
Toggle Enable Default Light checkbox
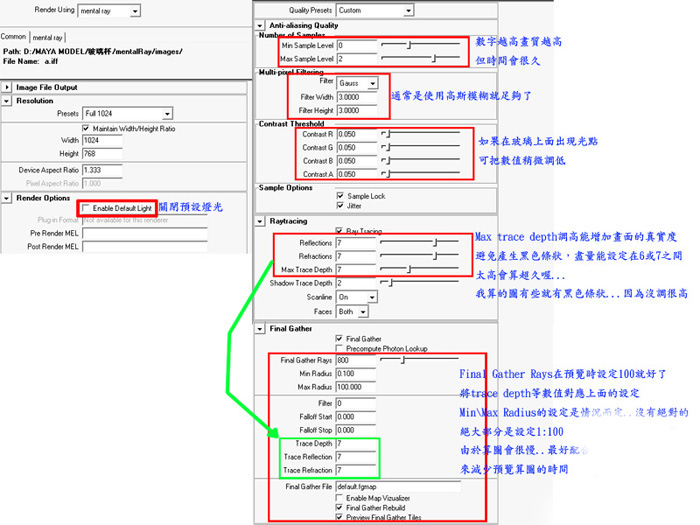click(86, 208)
